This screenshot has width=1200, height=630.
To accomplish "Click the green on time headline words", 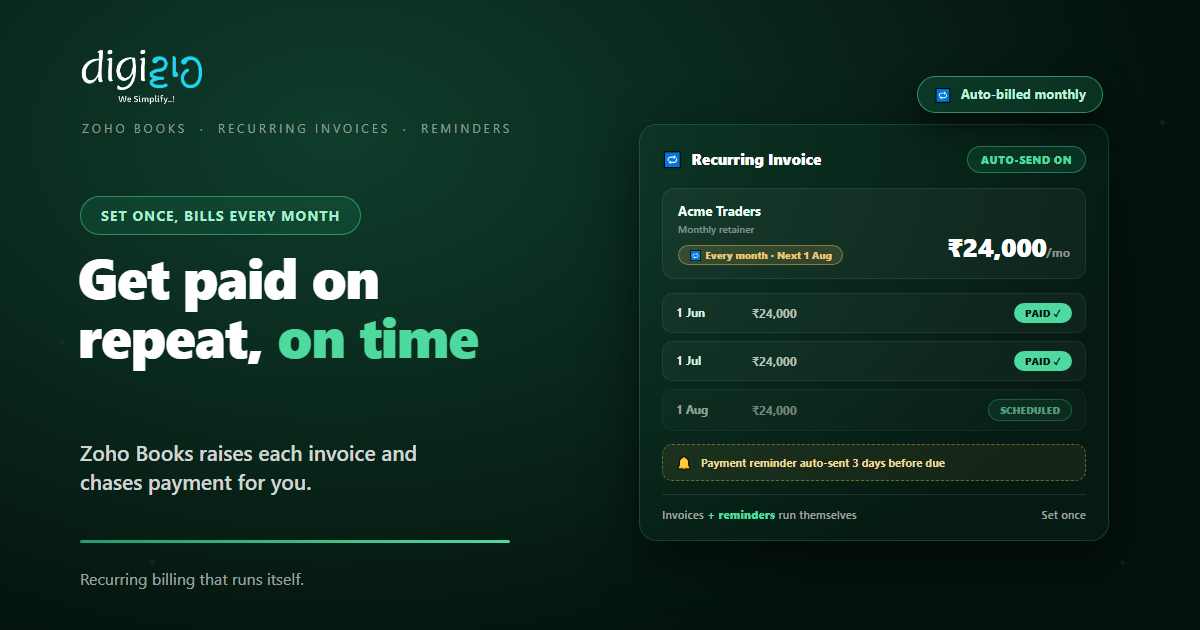I will pos(379,341).
